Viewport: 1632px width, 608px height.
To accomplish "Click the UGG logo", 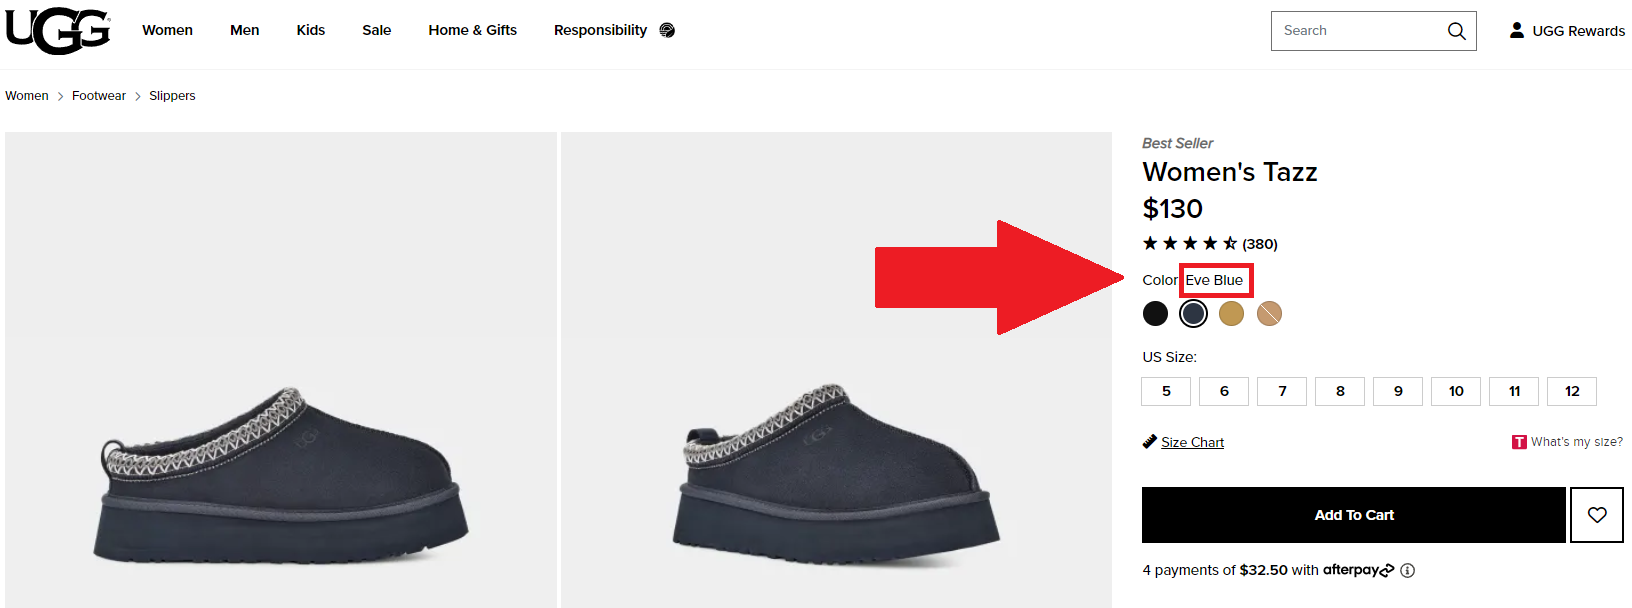I will (x=58, y=31).
